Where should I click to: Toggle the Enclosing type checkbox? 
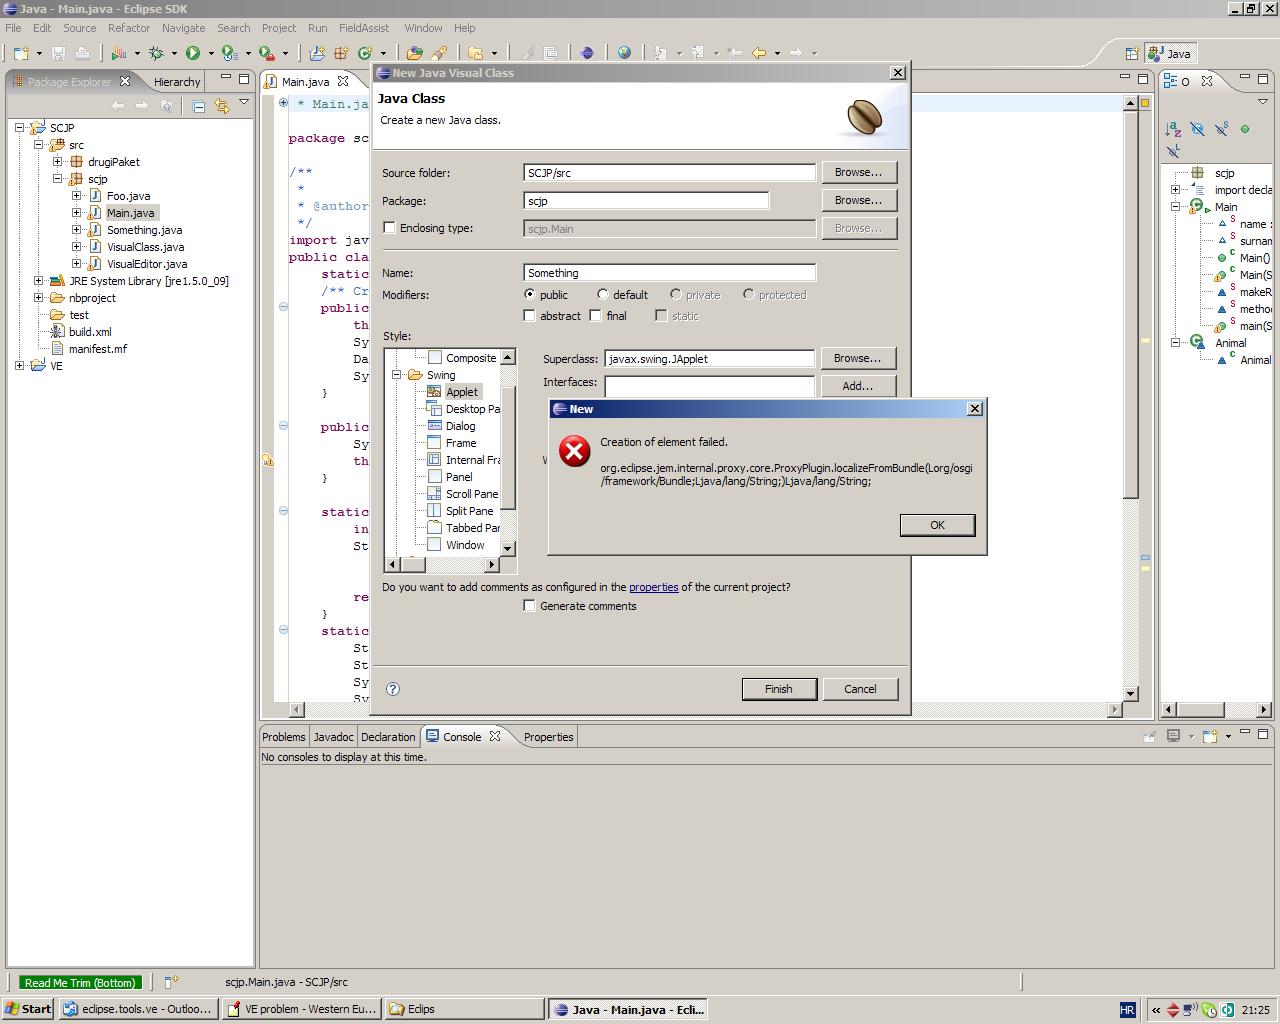(389, 228)
